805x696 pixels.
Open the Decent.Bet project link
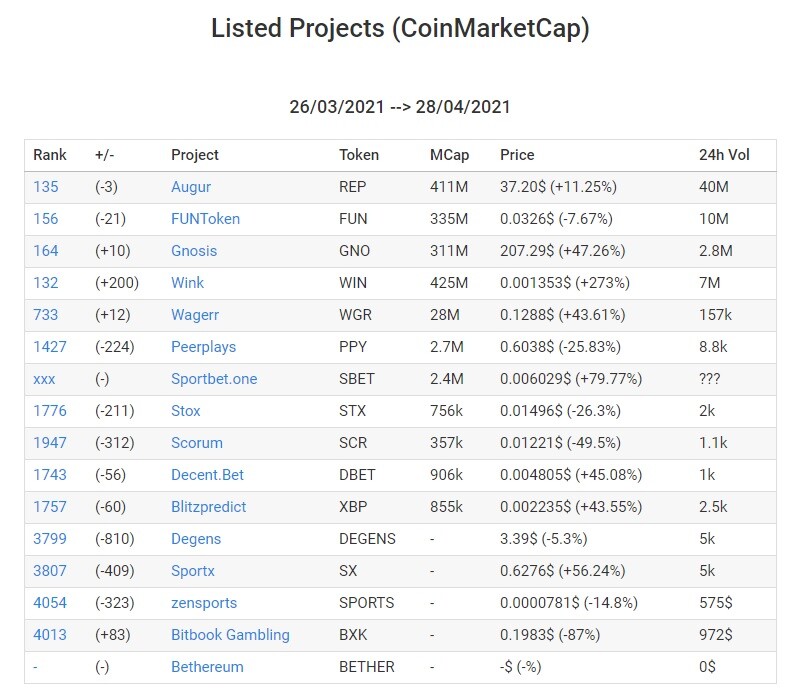click(x=207, y=475)
